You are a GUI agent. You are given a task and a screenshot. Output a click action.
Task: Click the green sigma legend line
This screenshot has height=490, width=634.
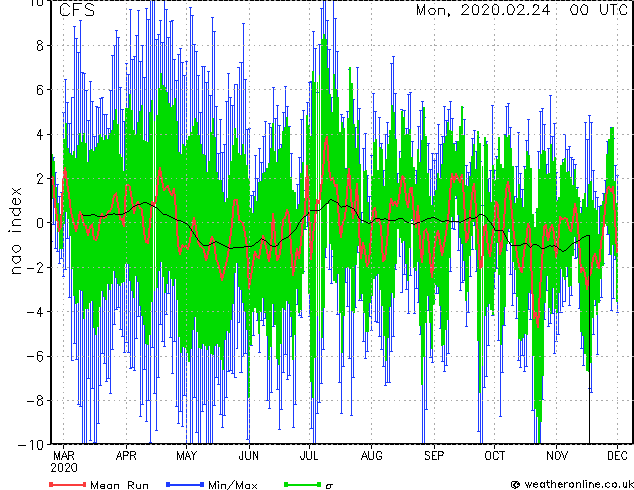[x=302, y=484]
